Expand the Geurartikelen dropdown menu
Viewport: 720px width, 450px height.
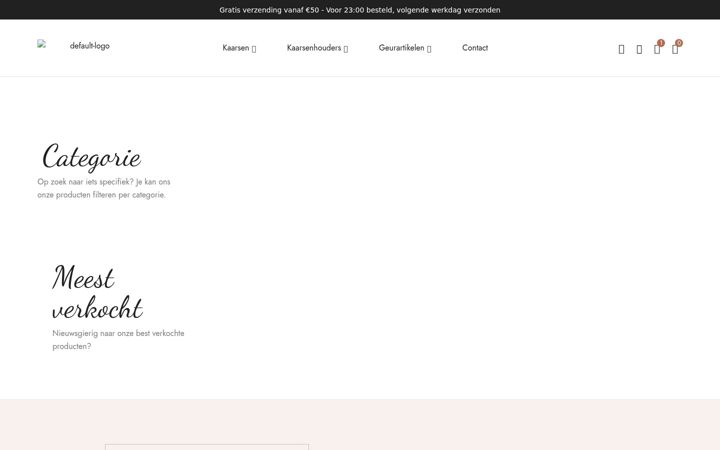(x=405, y=48)
